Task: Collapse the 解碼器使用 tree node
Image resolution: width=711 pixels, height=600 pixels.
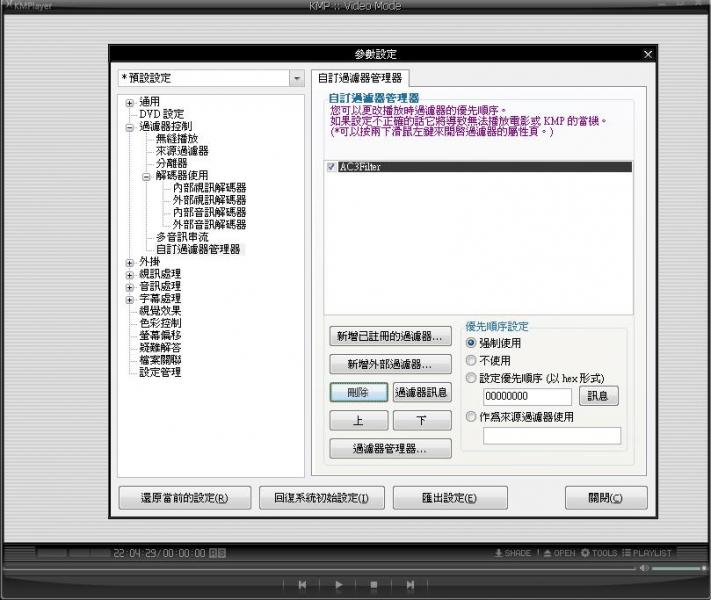Action: point(146,176)
